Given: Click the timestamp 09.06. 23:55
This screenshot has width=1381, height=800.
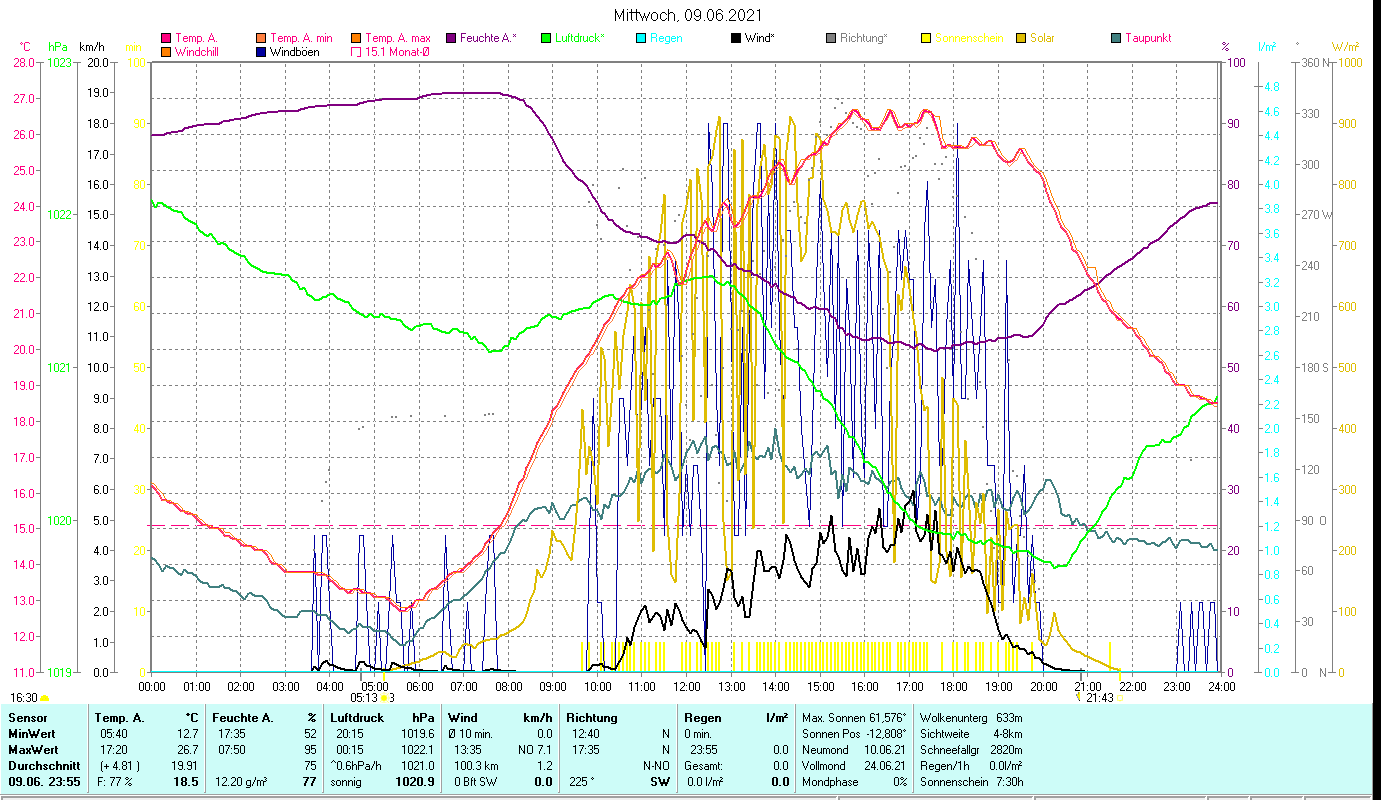Looking at the screenshot, I should coord(44,782).
